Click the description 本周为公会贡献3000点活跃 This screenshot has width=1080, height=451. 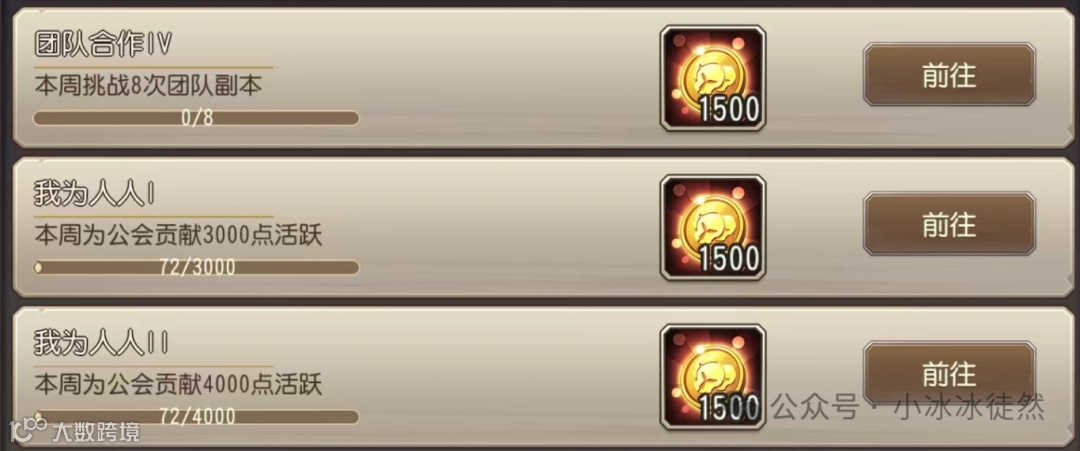click(178, 236)
